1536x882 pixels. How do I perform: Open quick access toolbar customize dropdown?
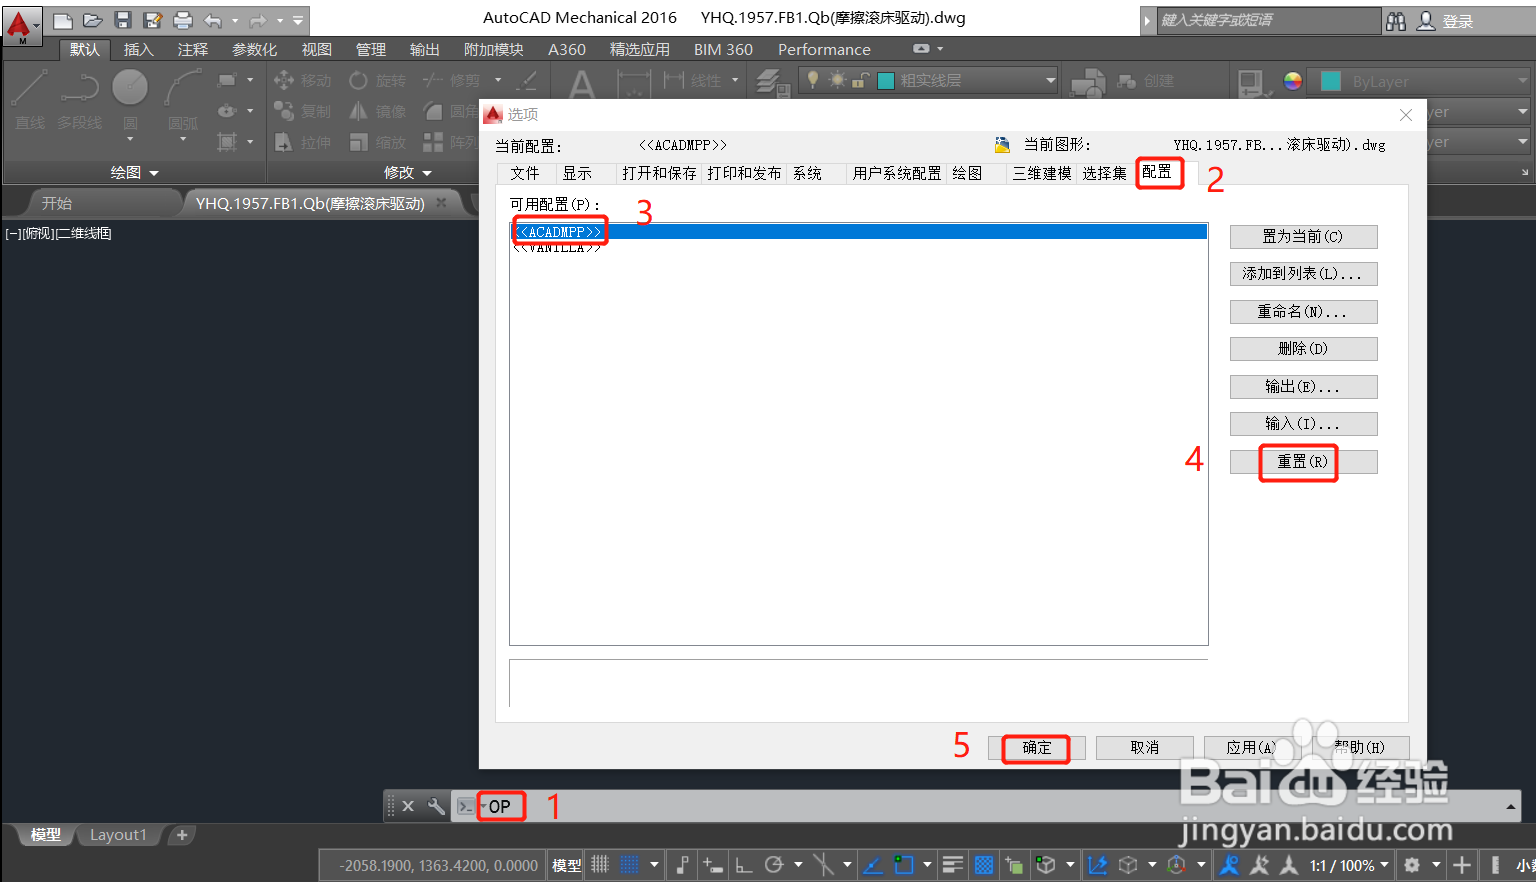pos(298,20)
